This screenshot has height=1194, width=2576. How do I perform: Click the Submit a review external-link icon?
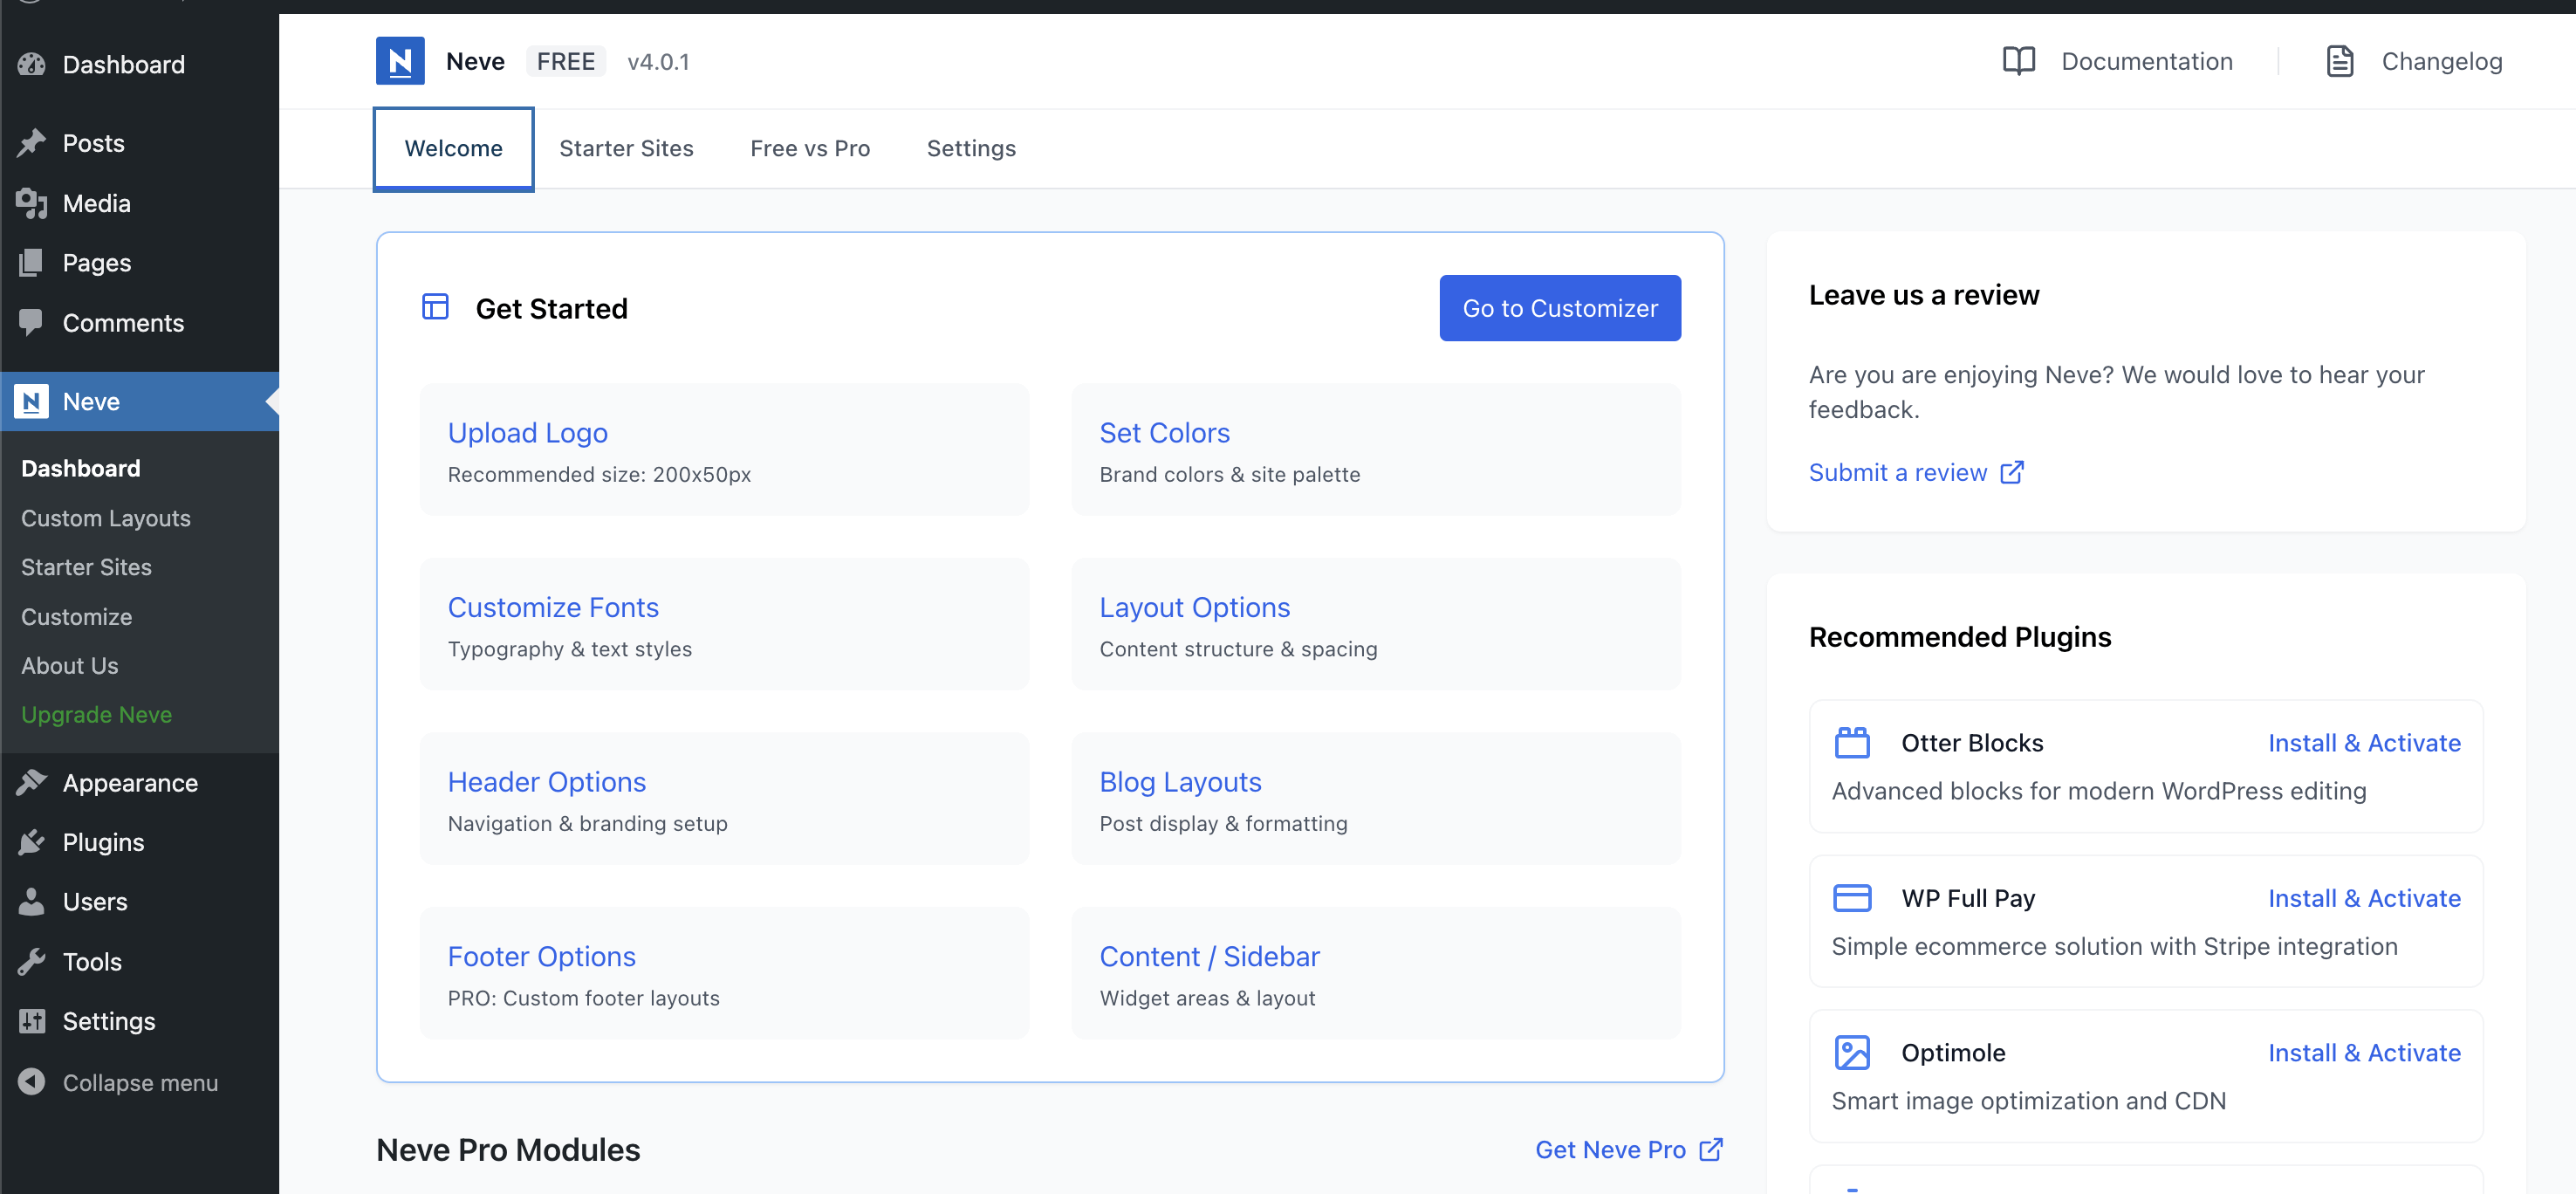2011,472
